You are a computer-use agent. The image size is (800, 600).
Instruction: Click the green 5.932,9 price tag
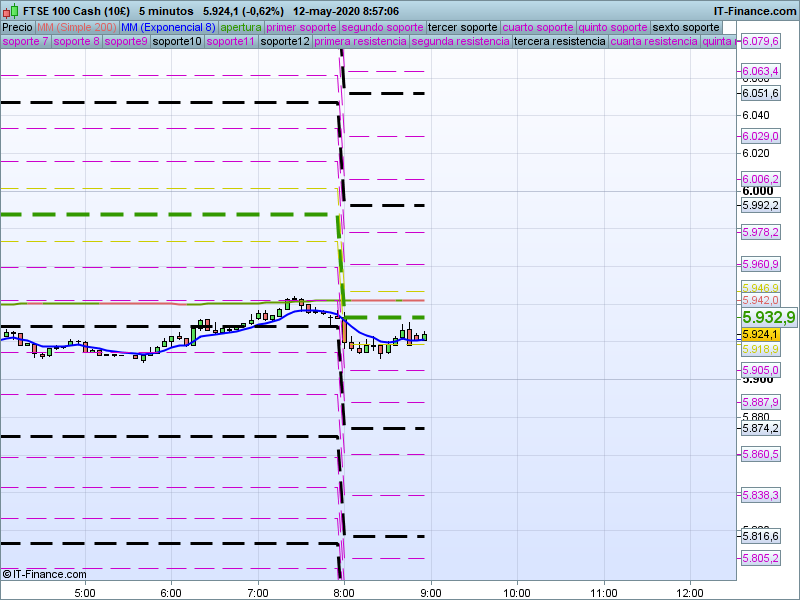[768, 317]
